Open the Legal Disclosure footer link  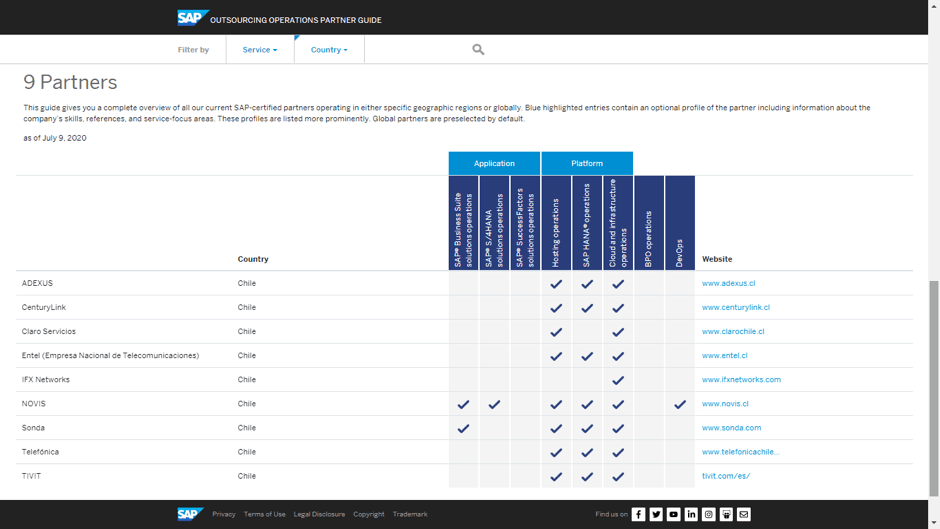[319, 514]
